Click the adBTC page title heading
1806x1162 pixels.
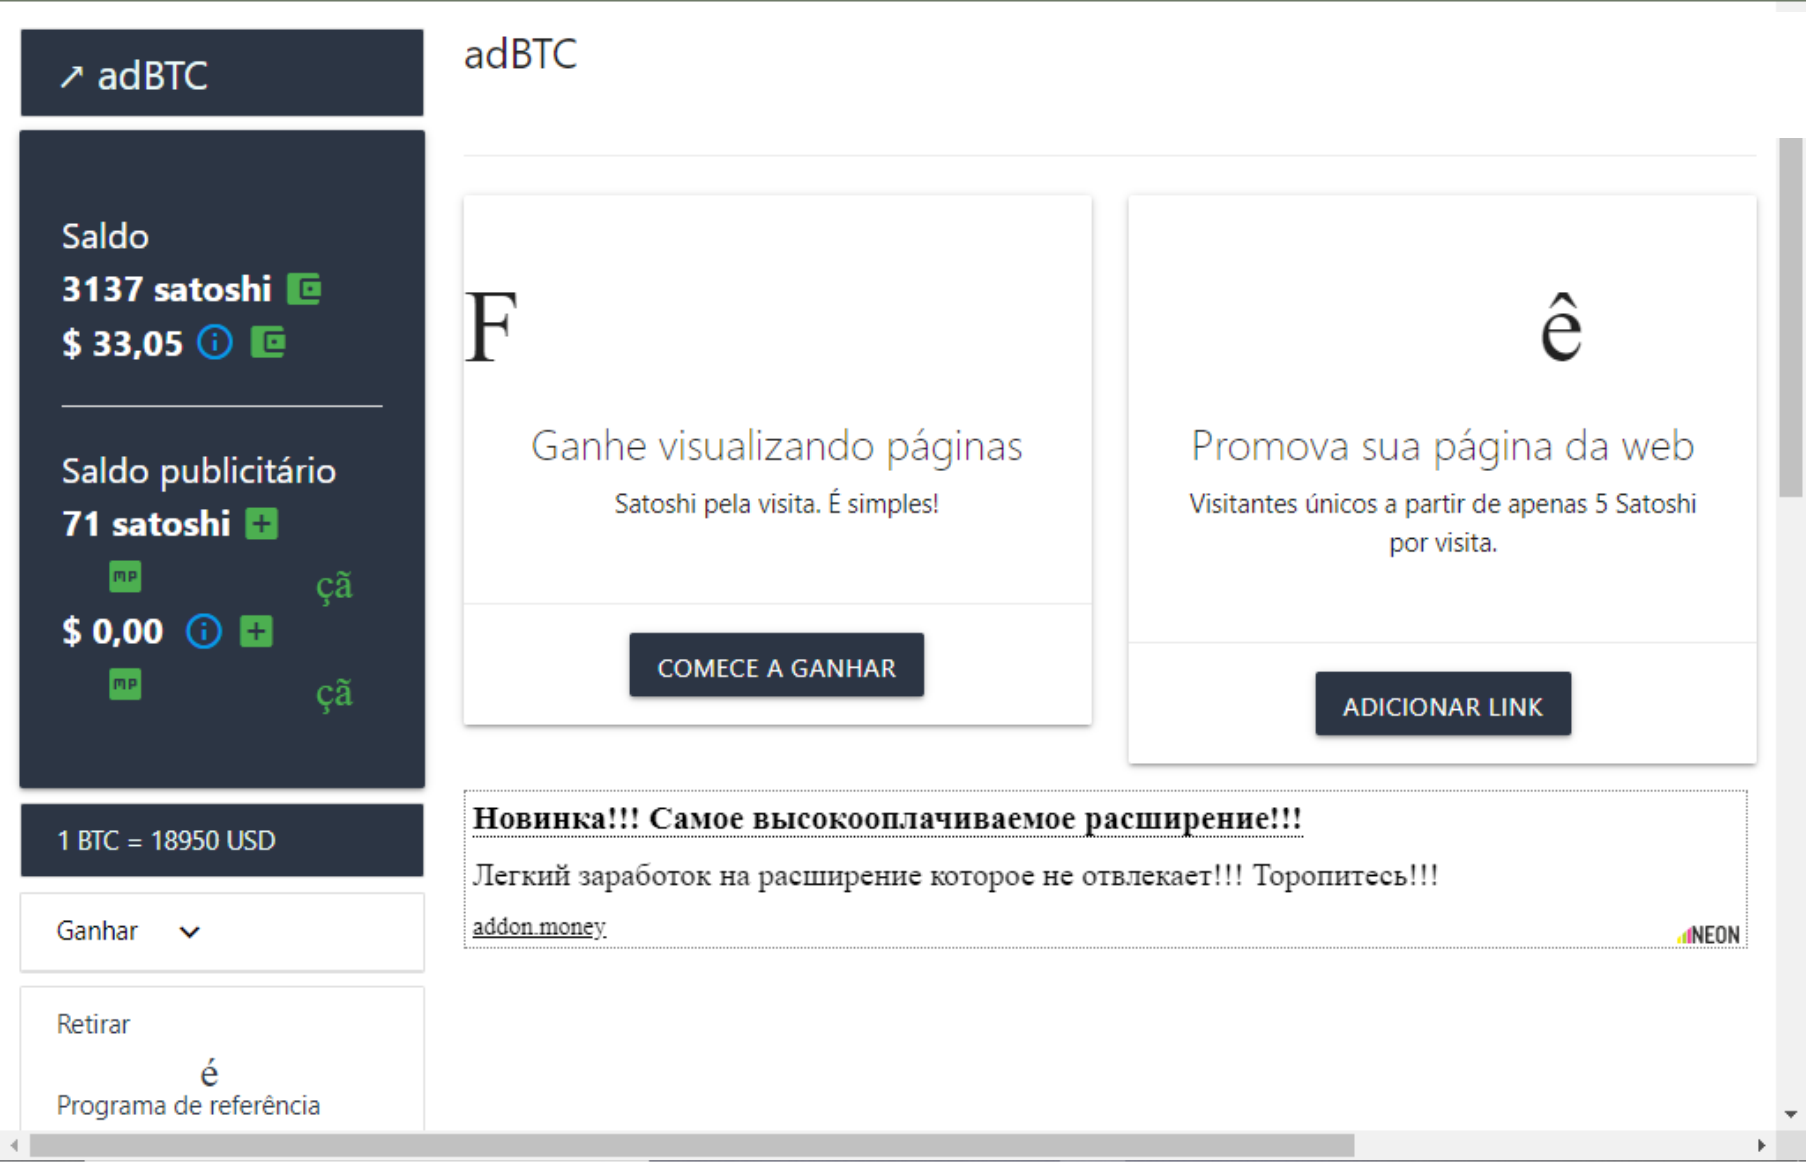520,54
